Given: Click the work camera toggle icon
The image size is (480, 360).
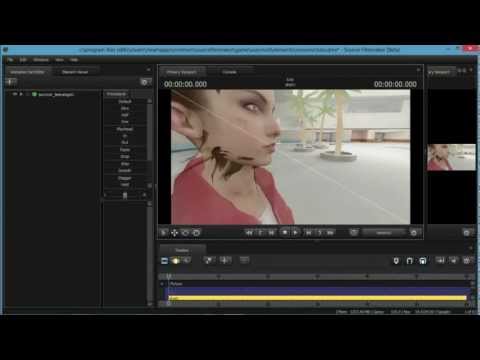Looking at the screenshot, I should click(x=354, y=232).
